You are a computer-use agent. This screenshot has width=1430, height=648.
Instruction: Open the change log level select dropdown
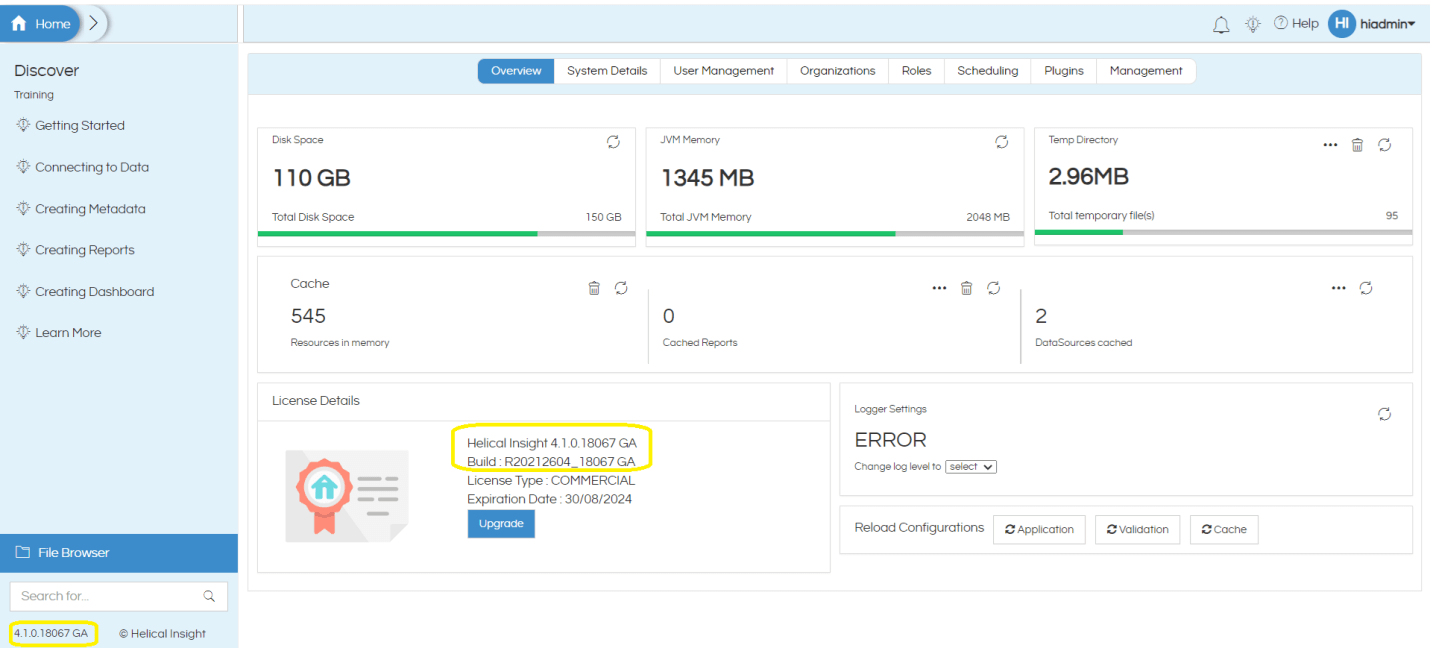971,467
